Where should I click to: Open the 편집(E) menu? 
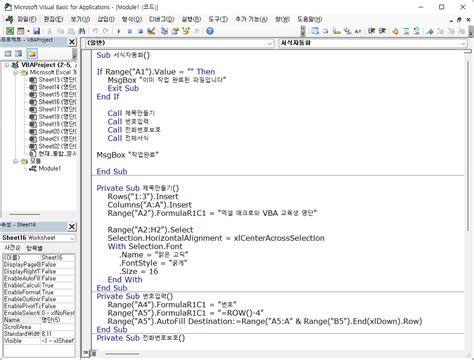point(54,19)
